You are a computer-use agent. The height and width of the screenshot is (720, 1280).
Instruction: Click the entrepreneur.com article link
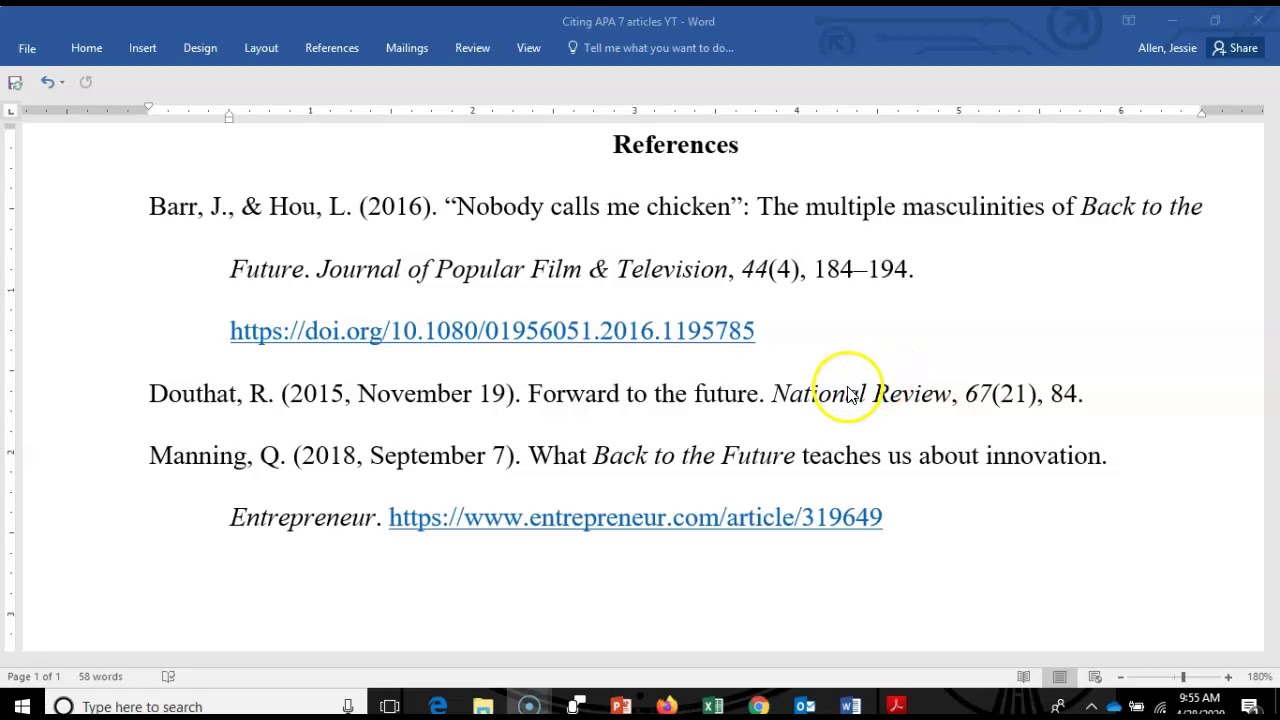(x=635, y=517)
